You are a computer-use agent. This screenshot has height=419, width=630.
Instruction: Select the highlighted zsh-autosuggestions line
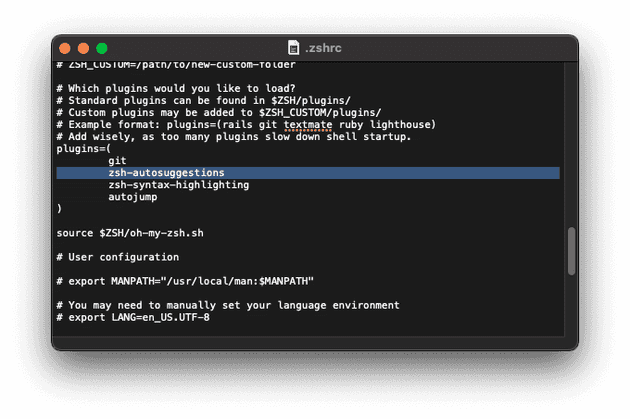(308, 173)
